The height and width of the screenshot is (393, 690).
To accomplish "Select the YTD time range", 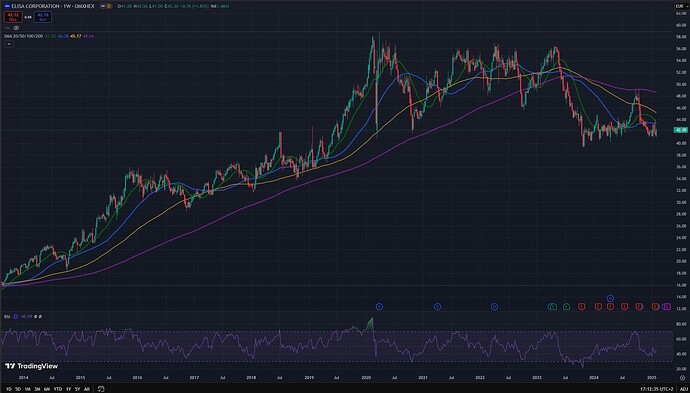I will coord(58,389).
